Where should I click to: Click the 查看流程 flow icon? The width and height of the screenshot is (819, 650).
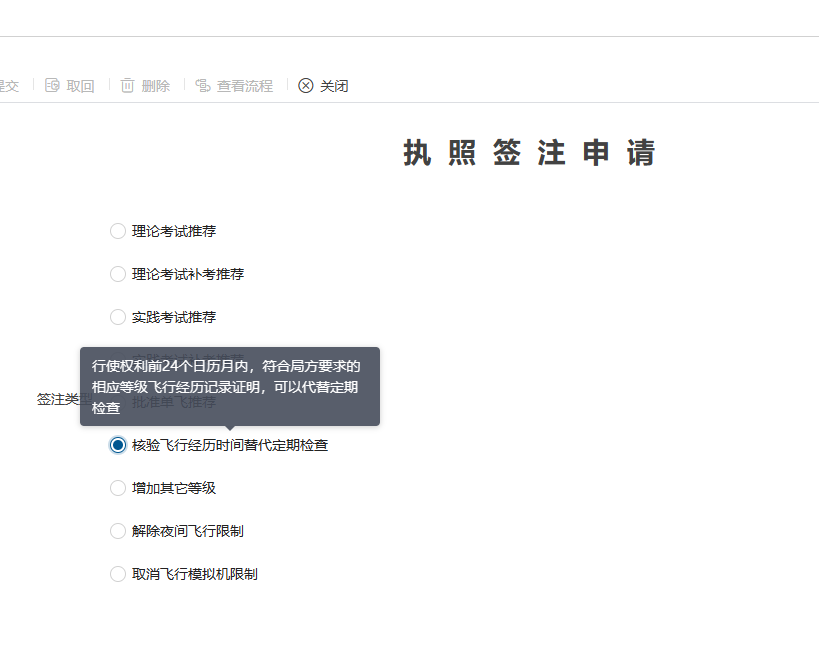pos(203,85)
